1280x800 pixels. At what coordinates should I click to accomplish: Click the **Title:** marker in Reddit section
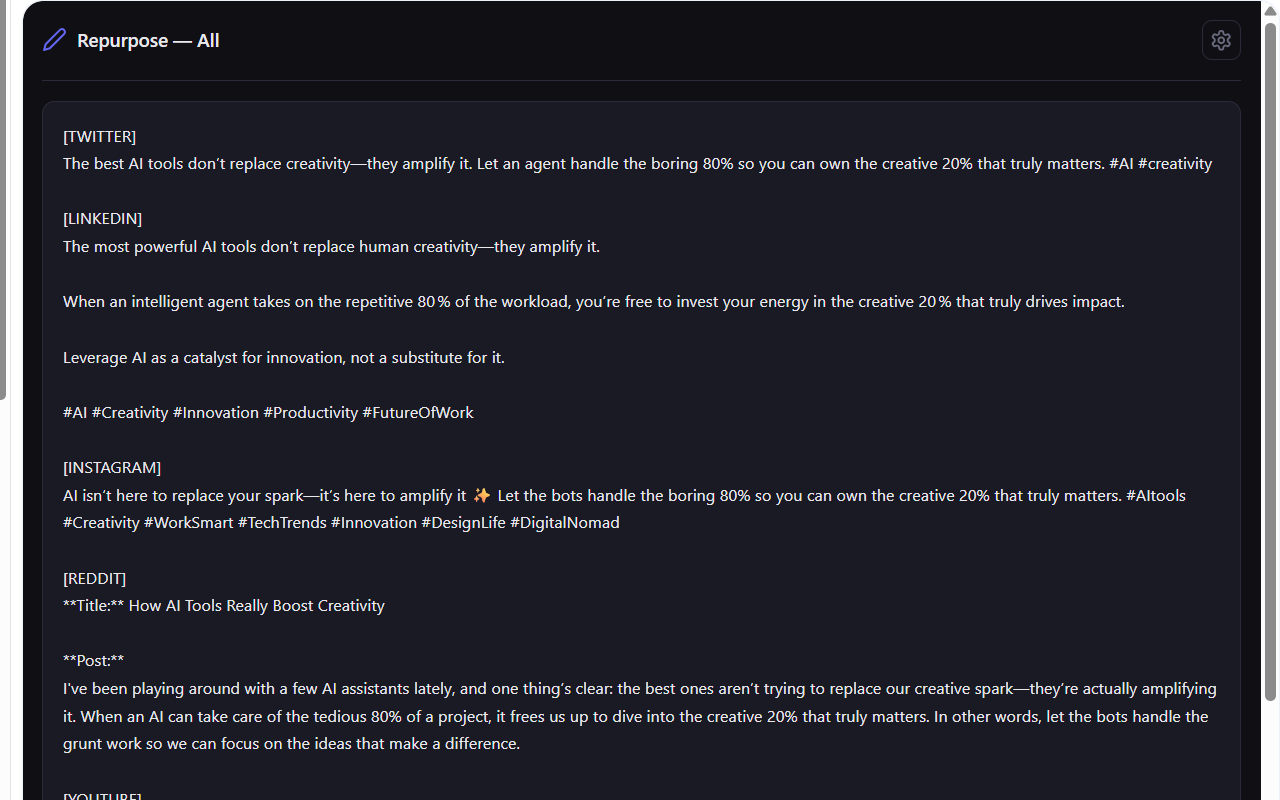point(93,605)
